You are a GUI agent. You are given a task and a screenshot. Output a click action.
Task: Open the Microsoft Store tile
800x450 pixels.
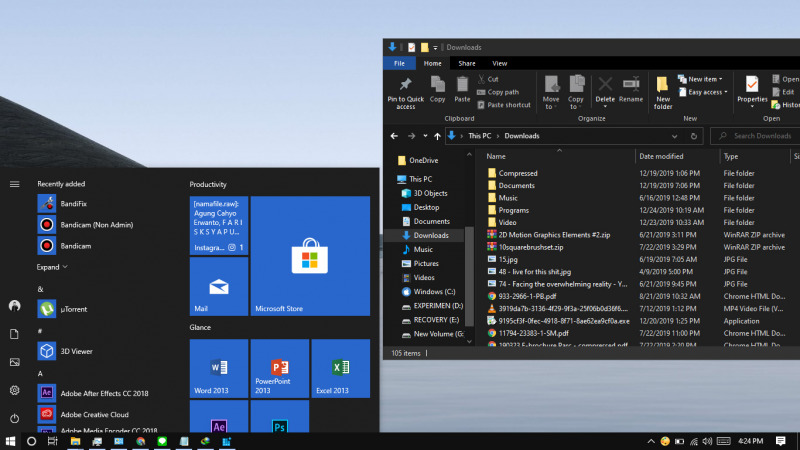tap(310, 256)
